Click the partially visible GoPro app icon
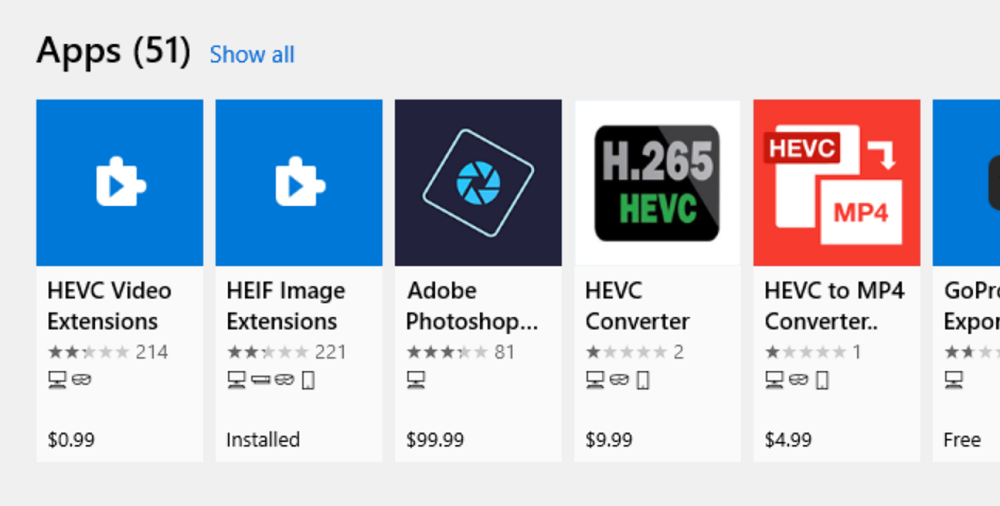1000x506 pixels. (967, 182)
